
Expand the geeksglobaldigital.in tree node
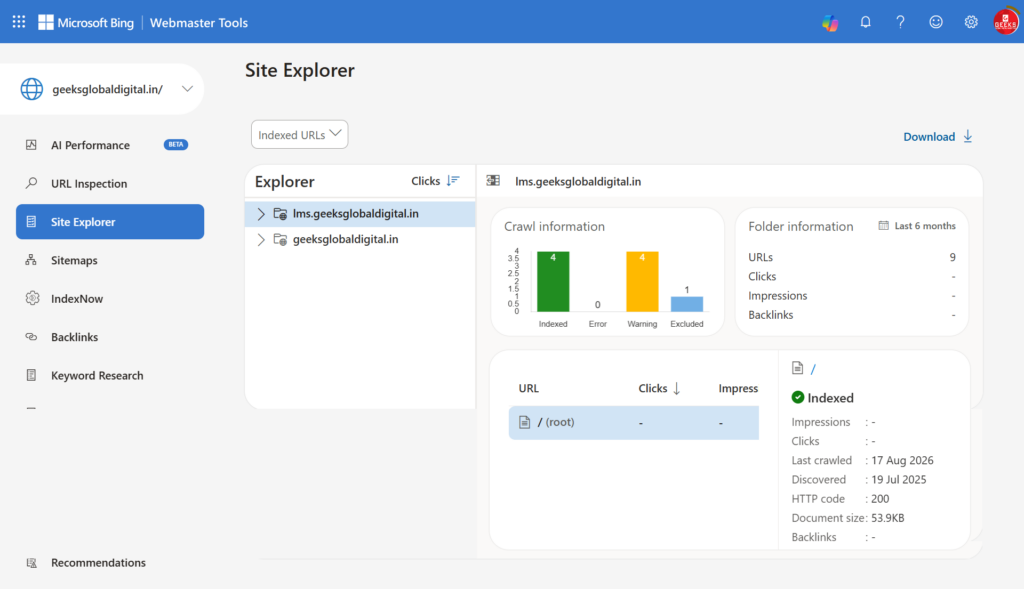click(261, 240)
